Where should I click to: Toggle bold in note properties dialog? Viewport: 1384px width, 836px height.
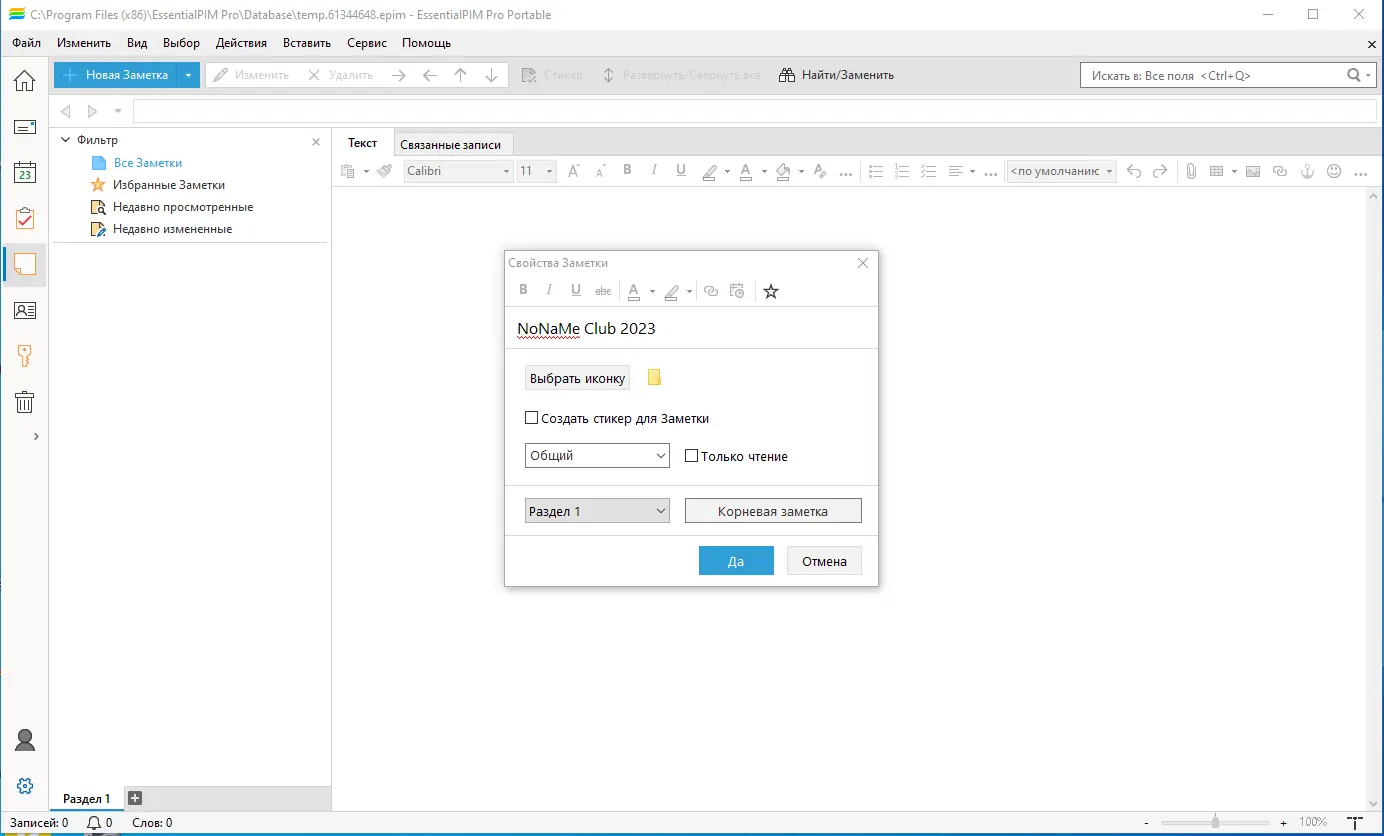[x=523, y=291]
